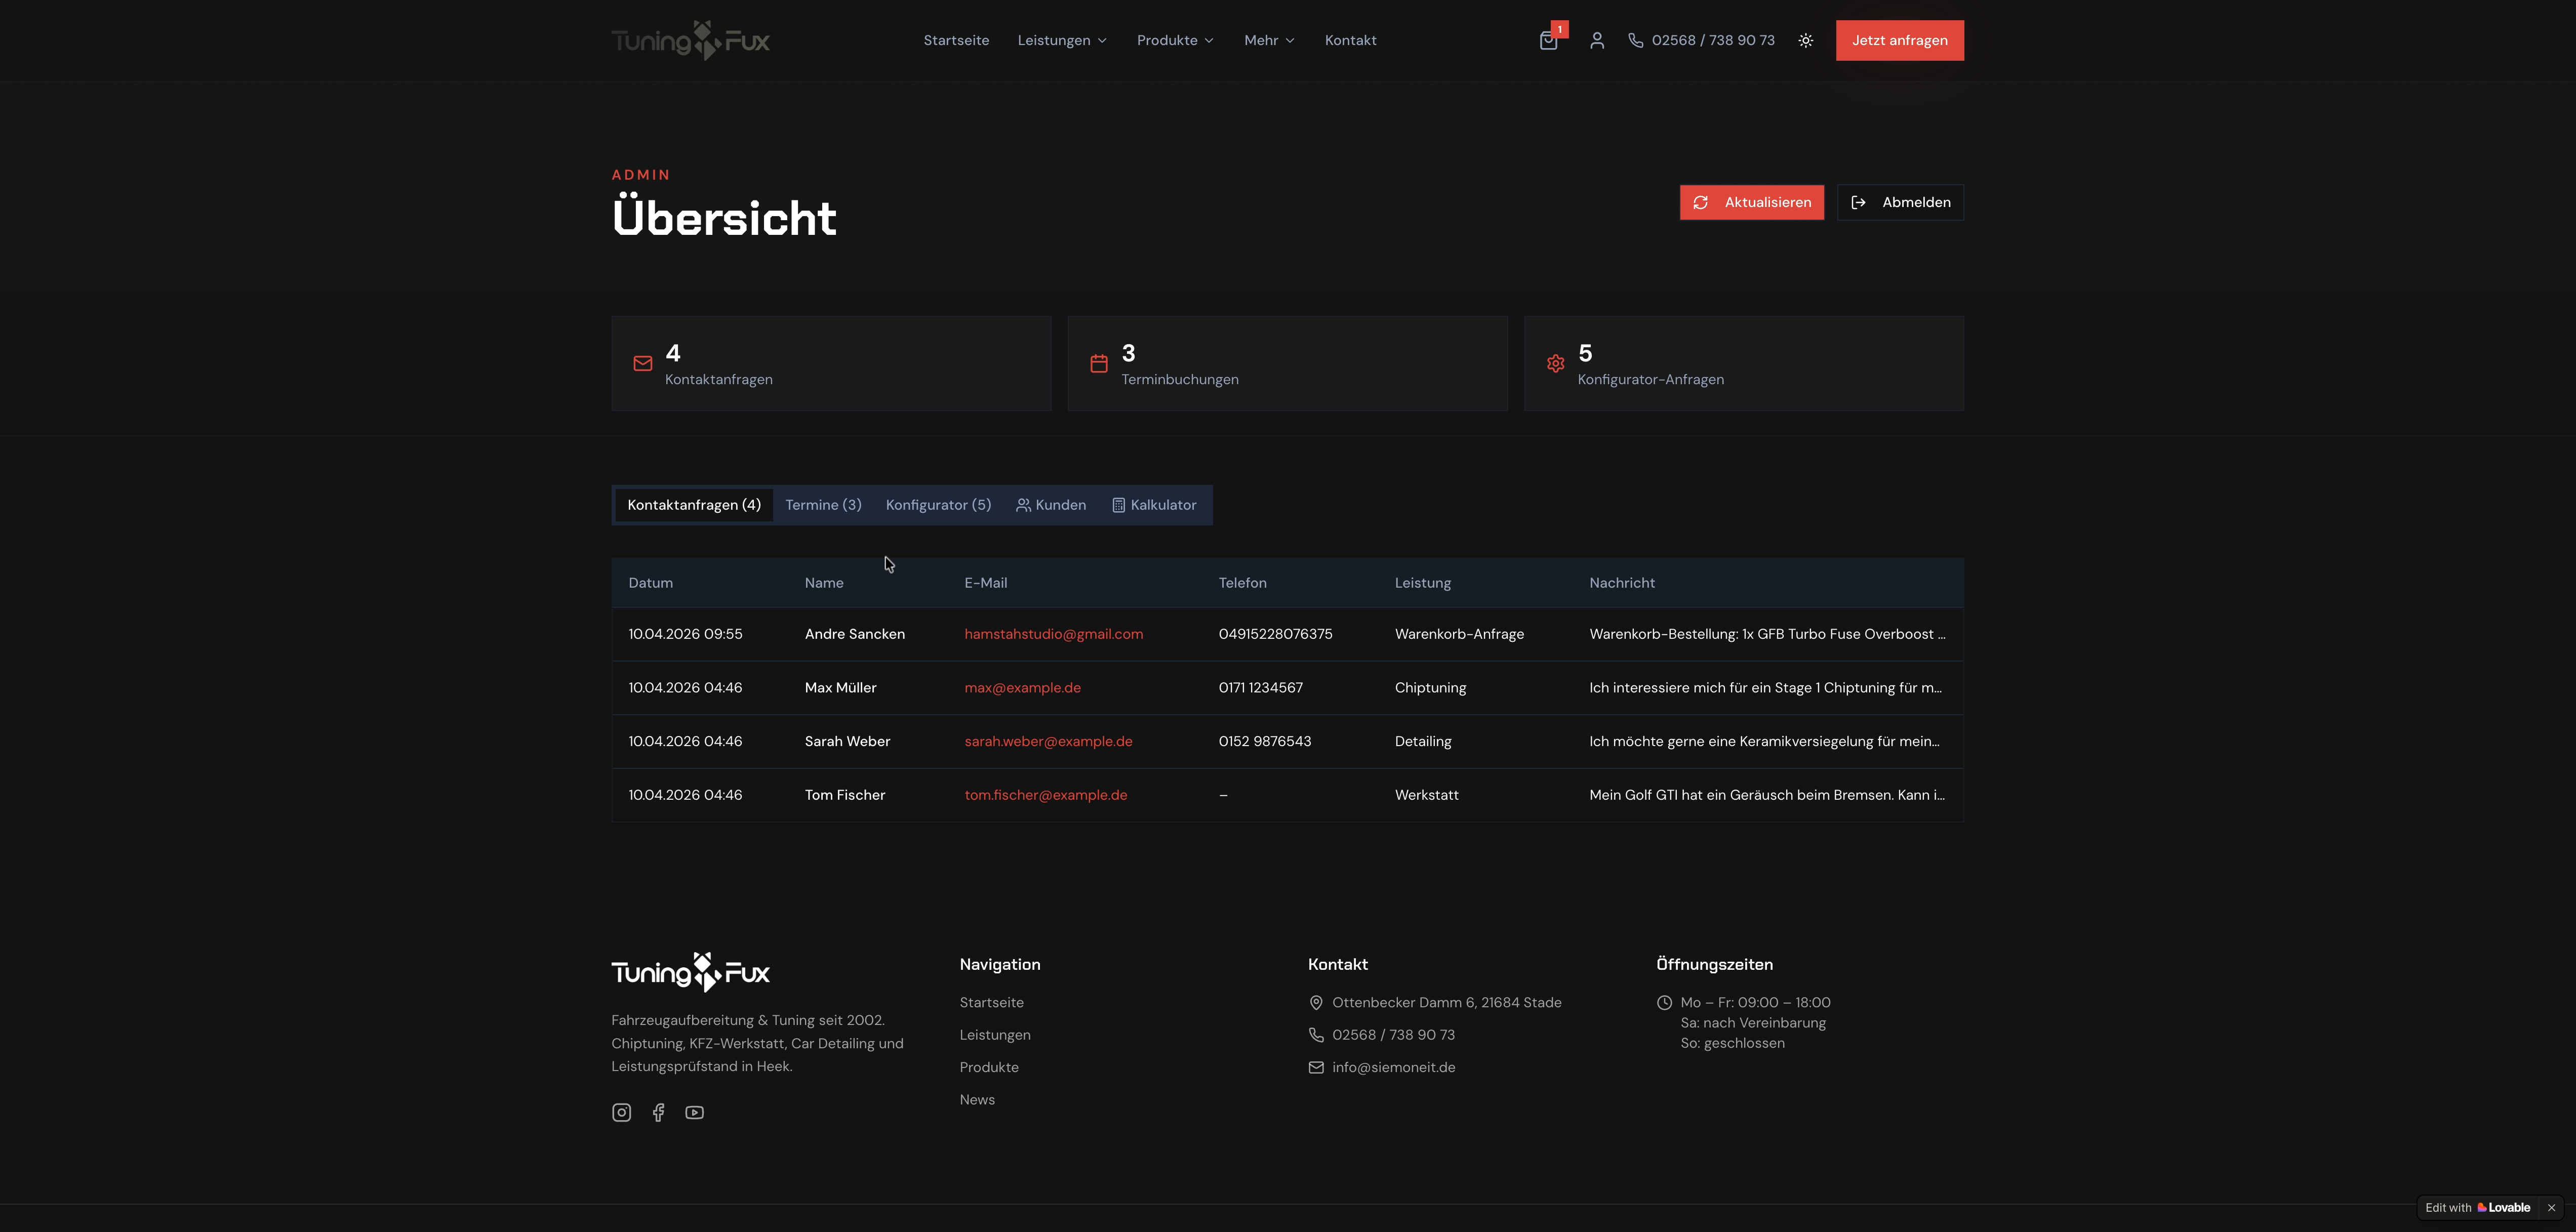
Task: Click the map pin icon by address
Action: 1316,1003
